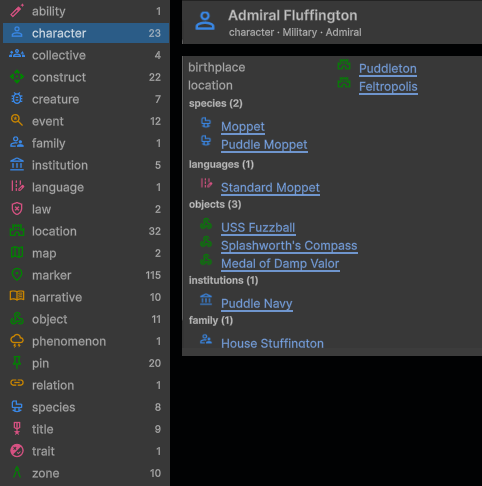Viewport: 482px width, 486px height.
Task: Select the title category
Action: click(x=86, y=429)
